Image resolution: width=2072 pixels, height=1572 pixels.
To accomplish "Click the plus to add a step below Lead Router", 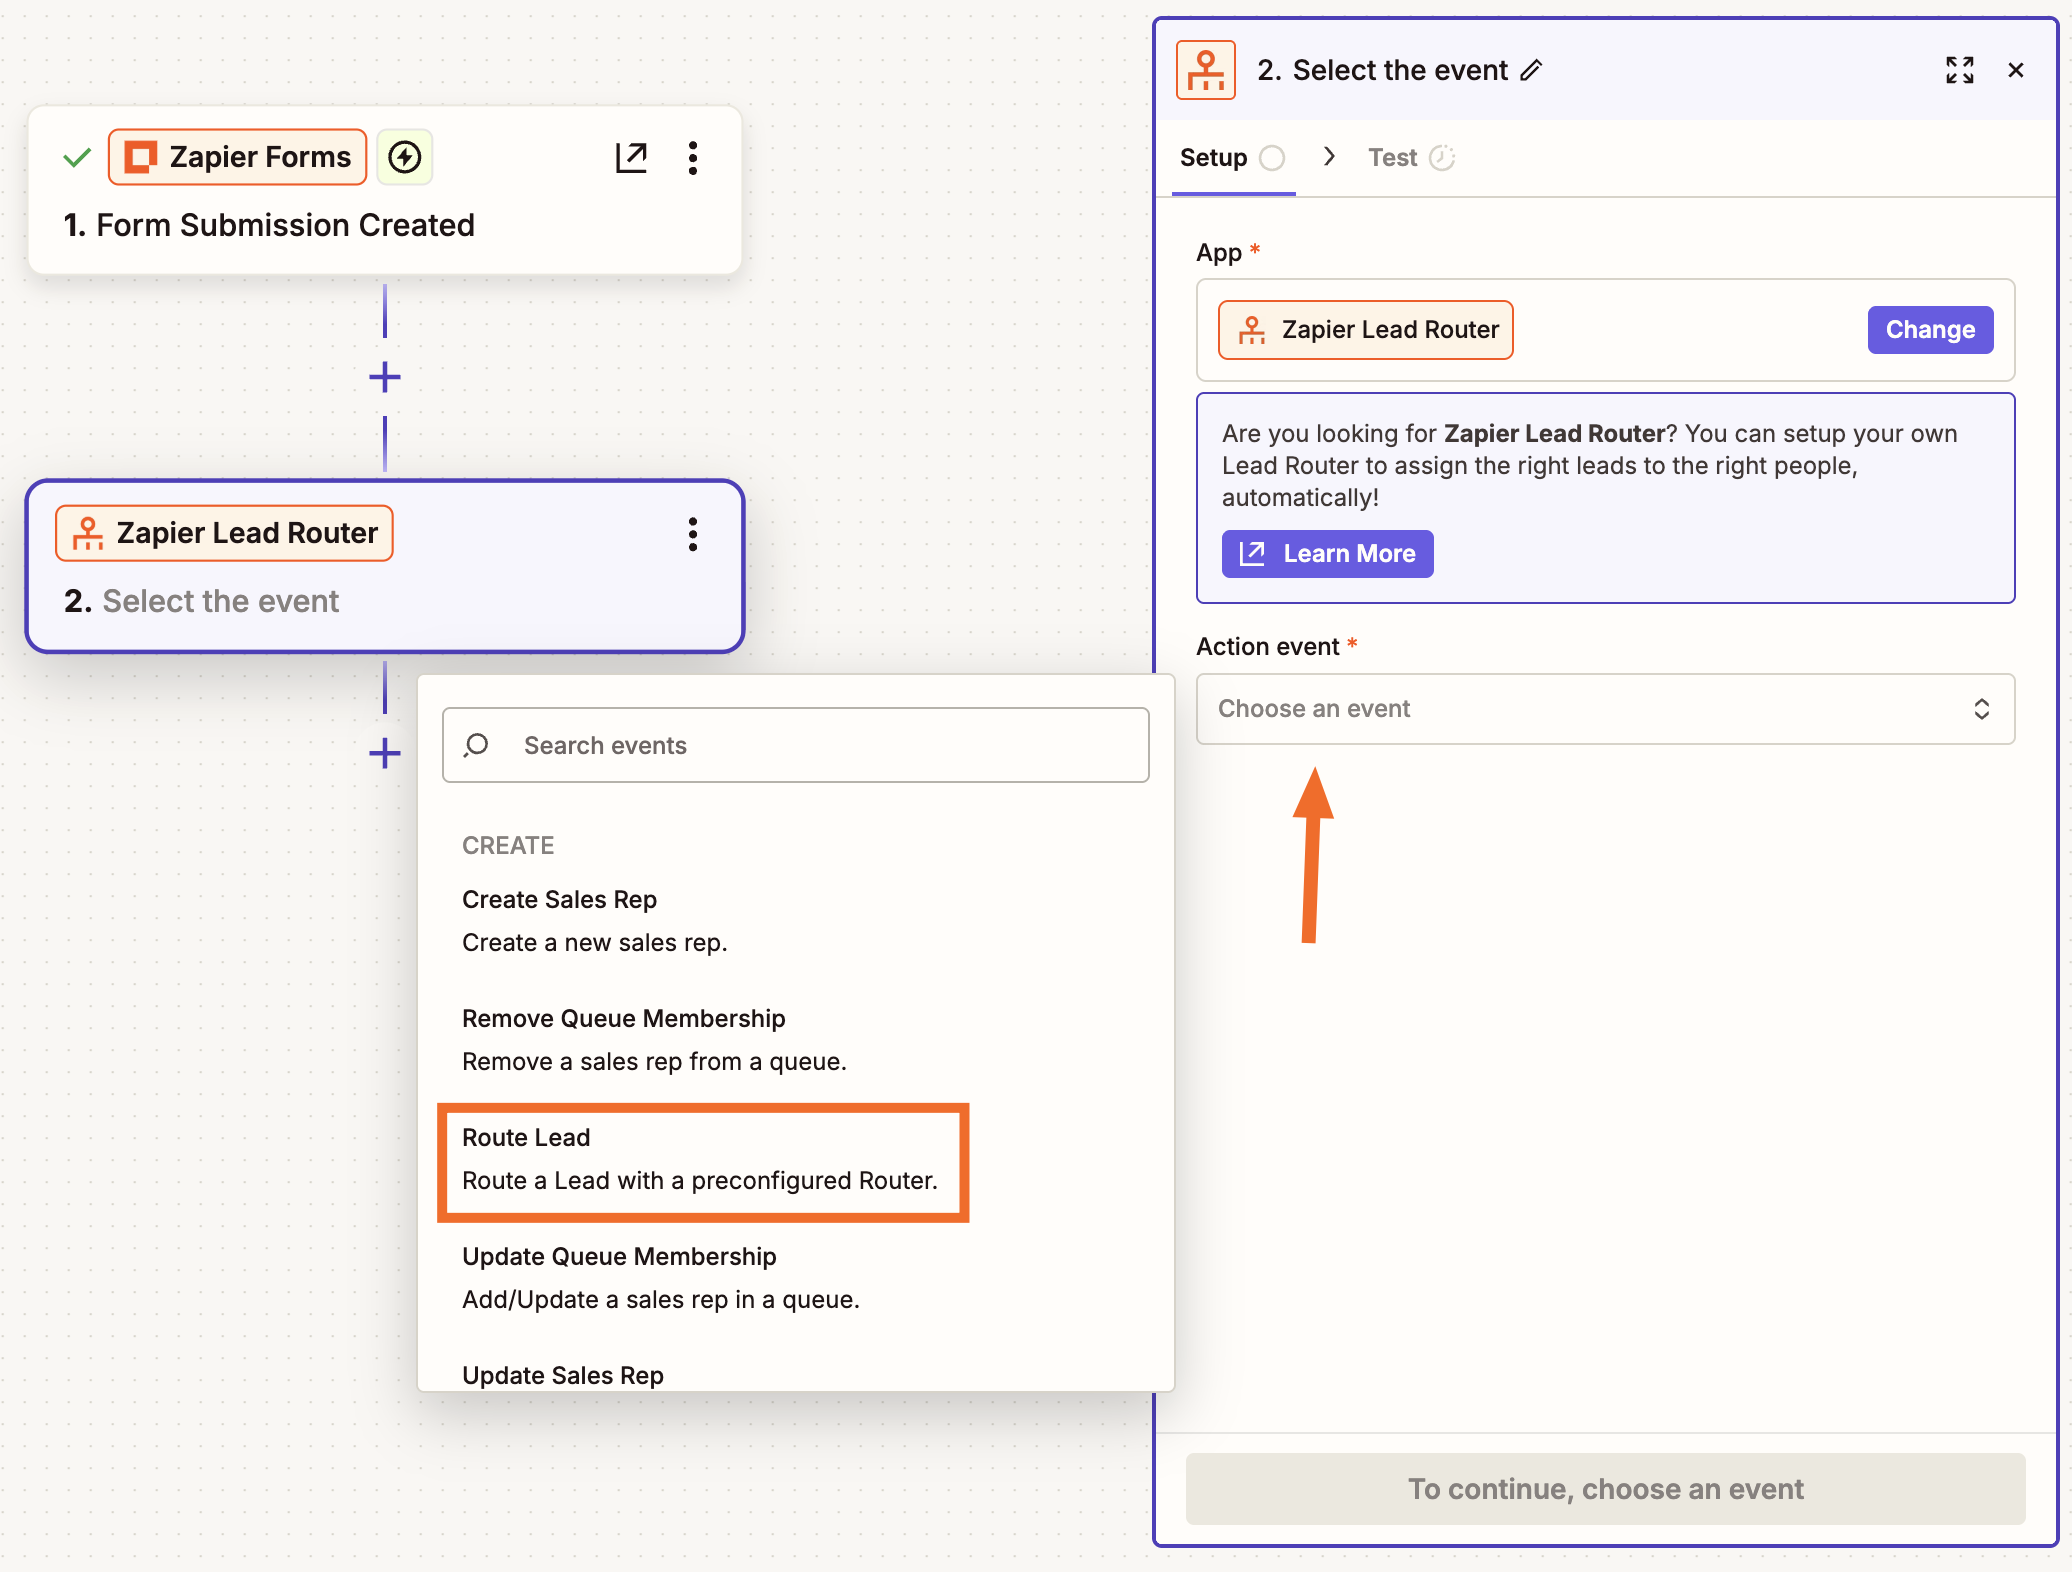I will (x=384, y=753).
